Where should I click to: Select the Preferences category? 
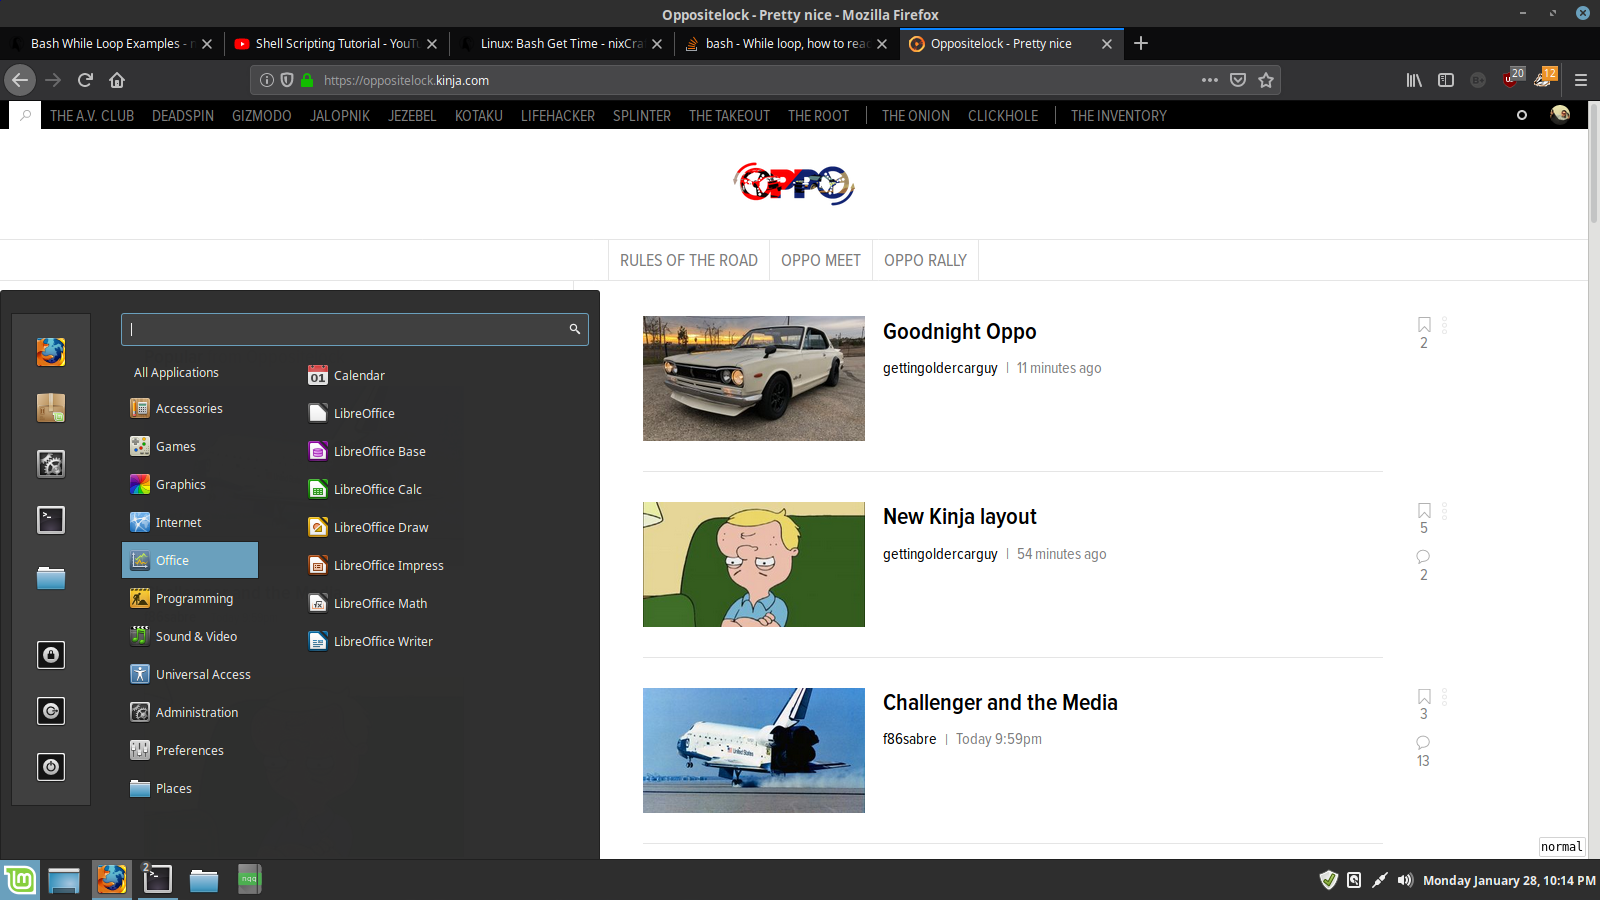tap(190, 750)
